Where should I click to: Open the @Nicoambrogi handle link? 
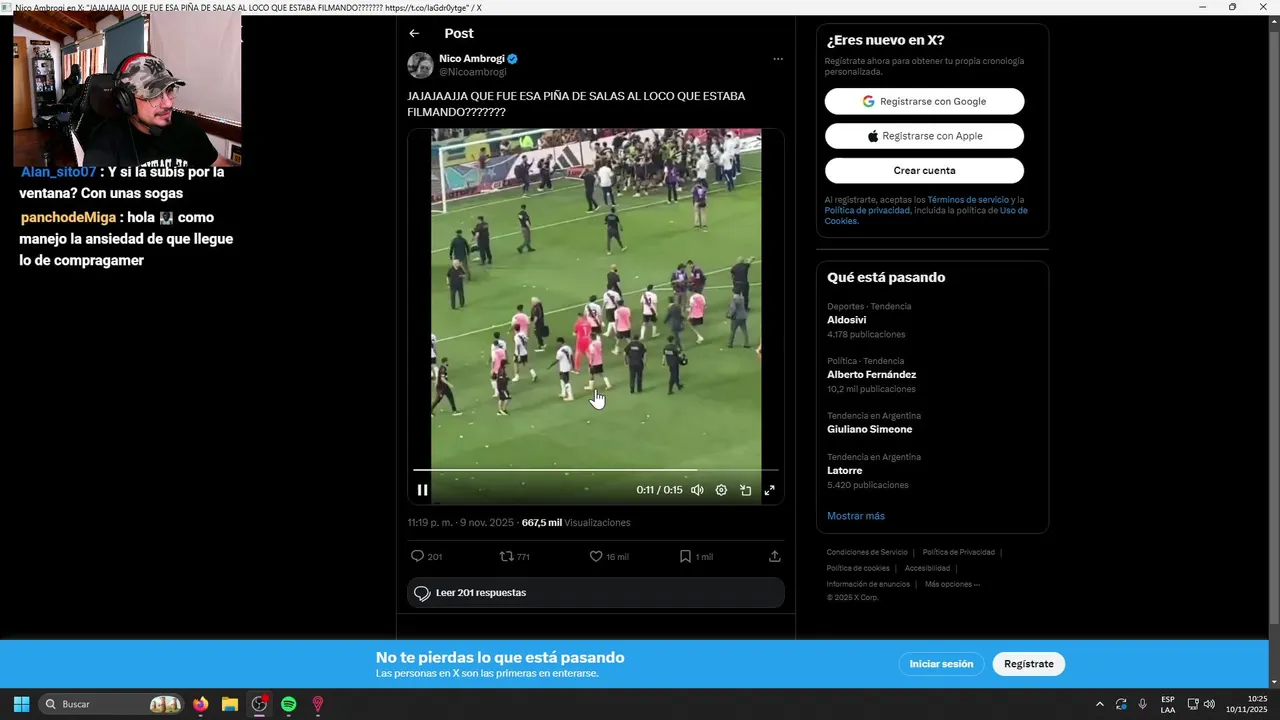473,72
